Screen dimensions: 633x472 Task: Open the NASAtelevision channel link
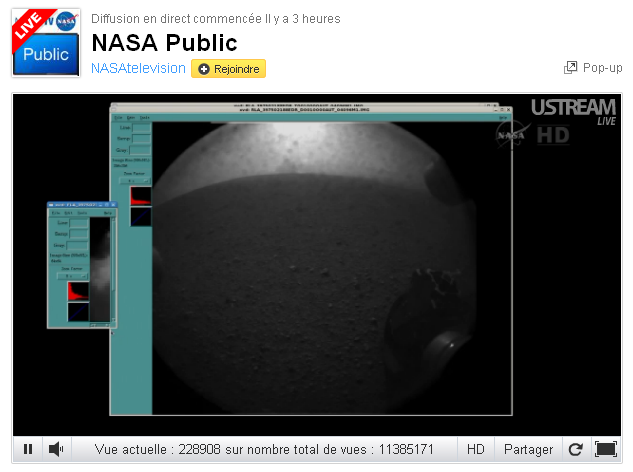pos(138,69)
